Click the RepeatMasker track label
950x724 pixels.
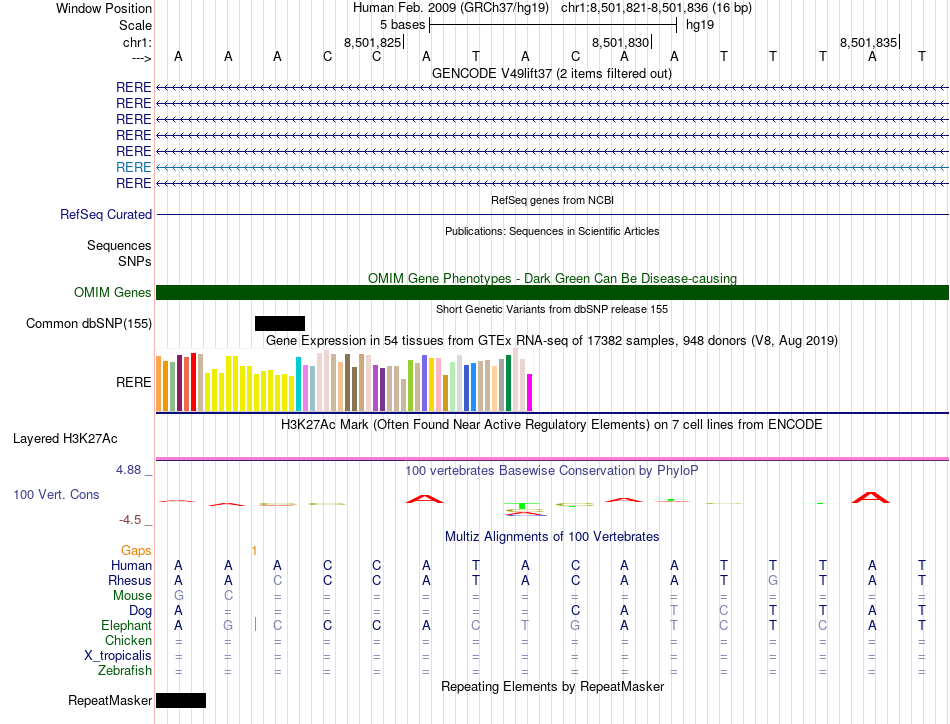[x=110, y=700]
